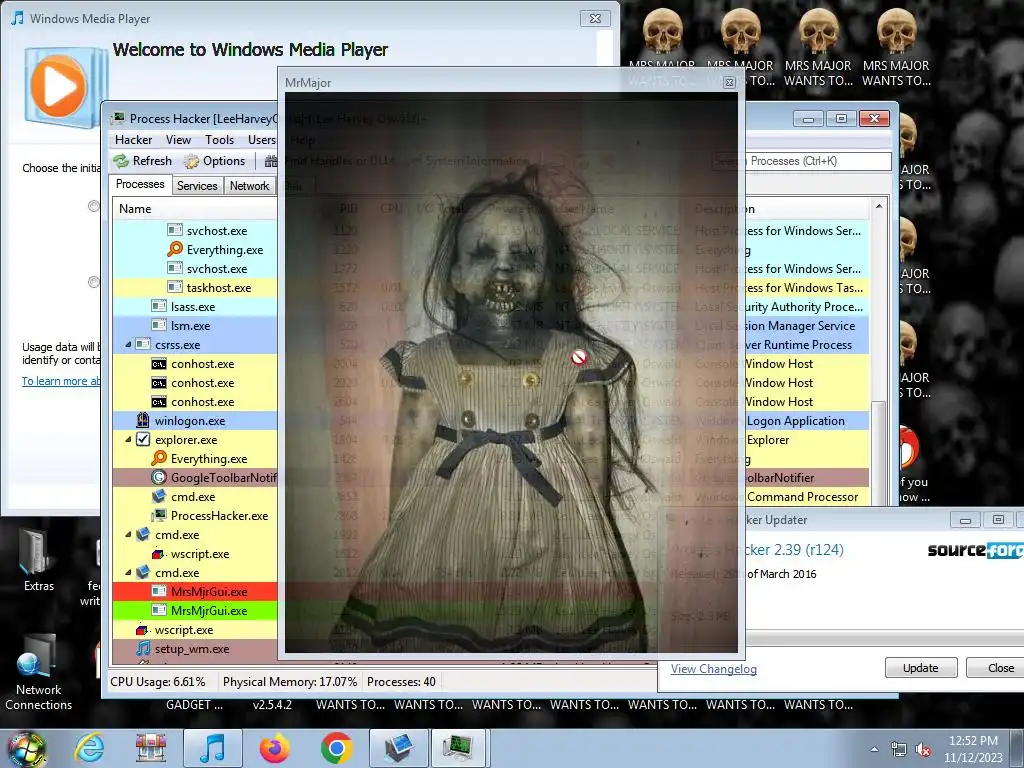Click the SourceForge logo in the updater
Image resolution: width=1024 pixels, height=768 pixels.
coord(976,550)
